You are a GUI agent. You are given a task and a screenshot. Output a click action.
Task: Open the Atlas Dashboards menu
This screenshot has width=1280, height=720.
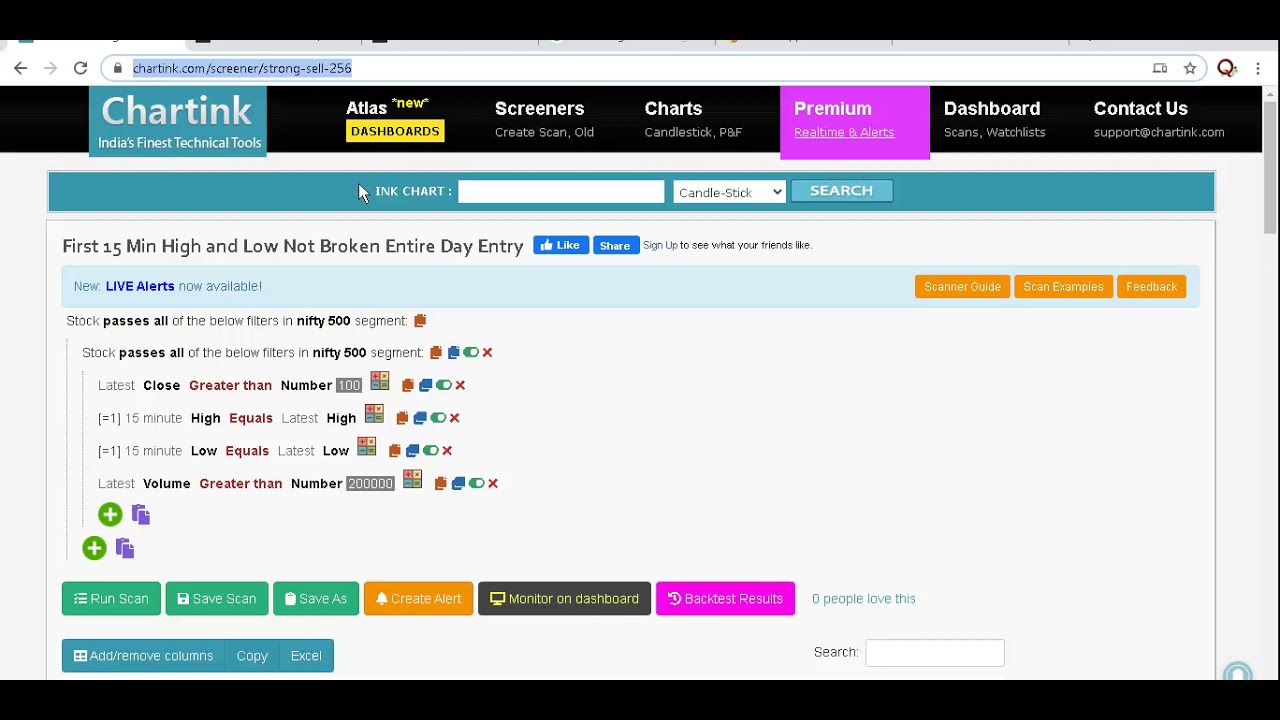[394, 119]
